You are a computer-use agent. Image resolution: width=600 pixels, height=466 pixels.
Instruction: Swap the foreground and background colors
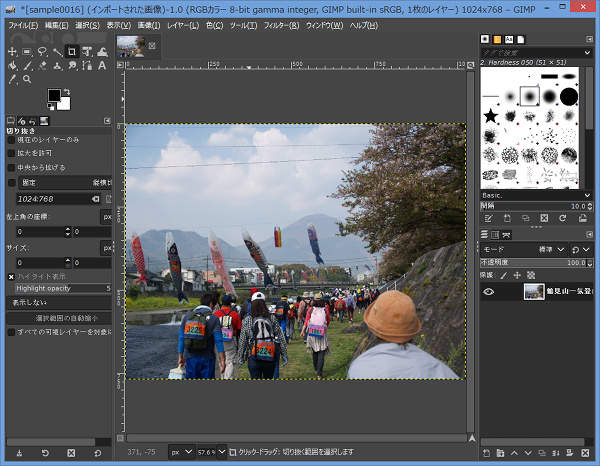[x=67, y=93]
